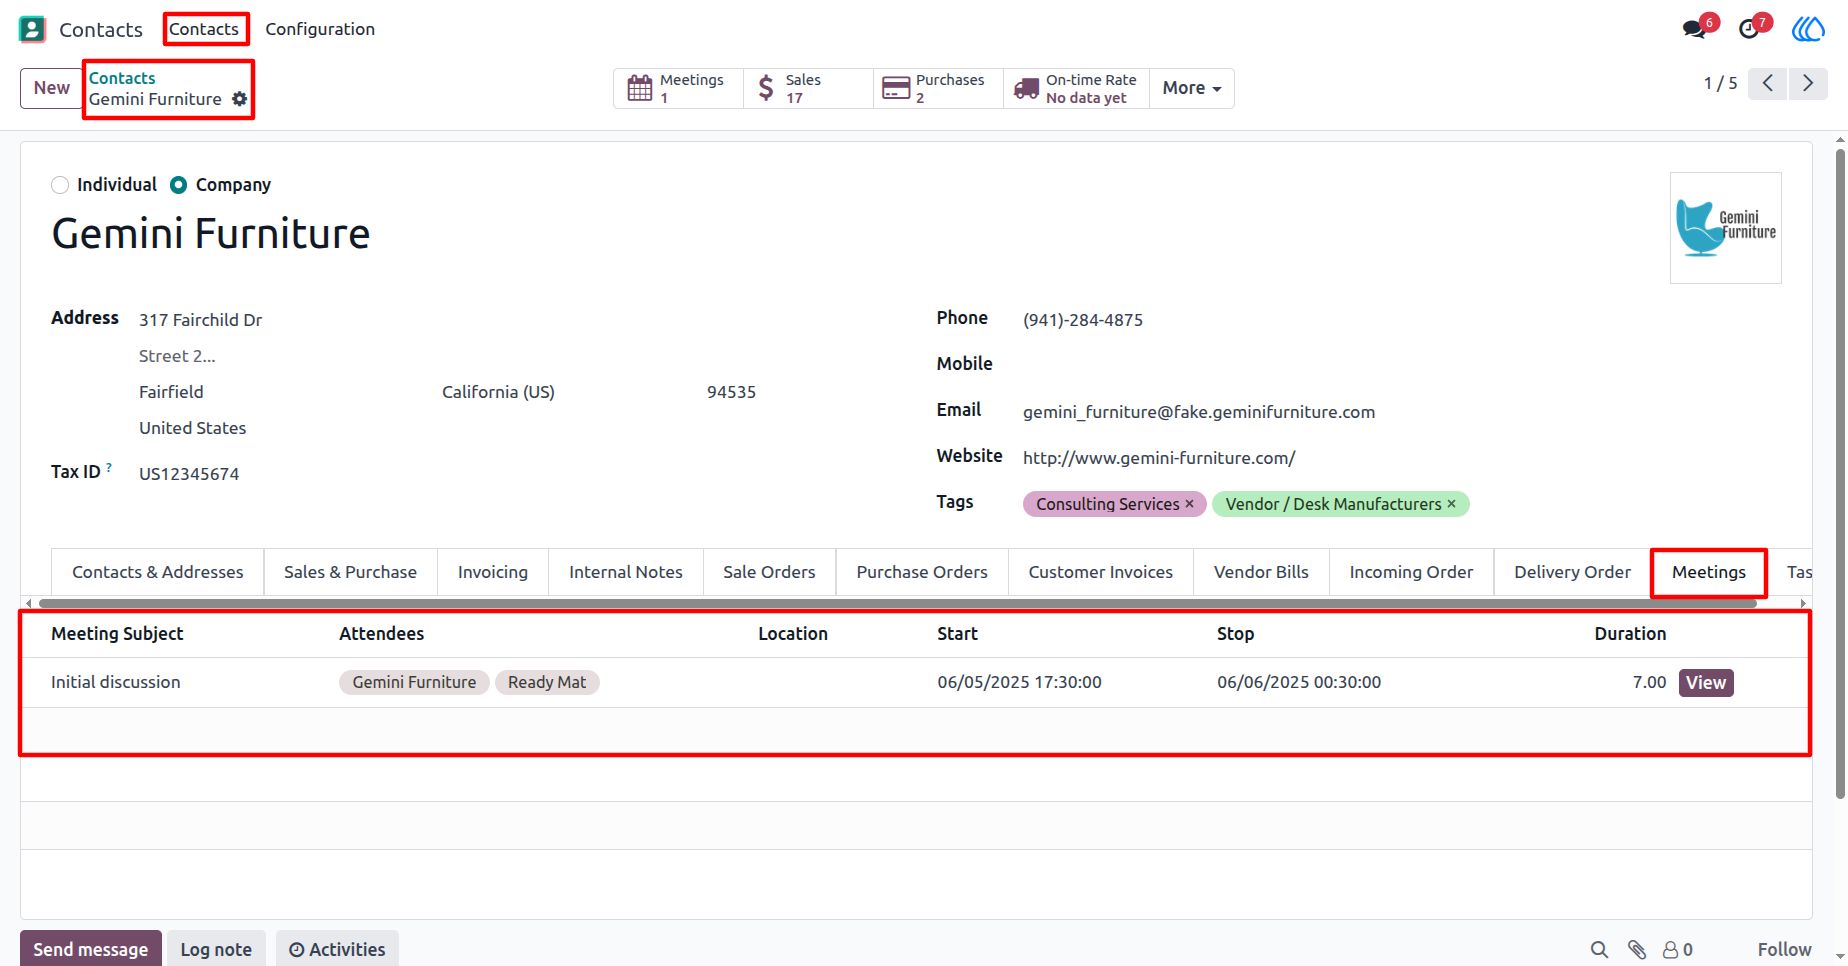Expand the More smart buttons dropdown
This screenshot has height=966, width=1848.
(1192, 88)
